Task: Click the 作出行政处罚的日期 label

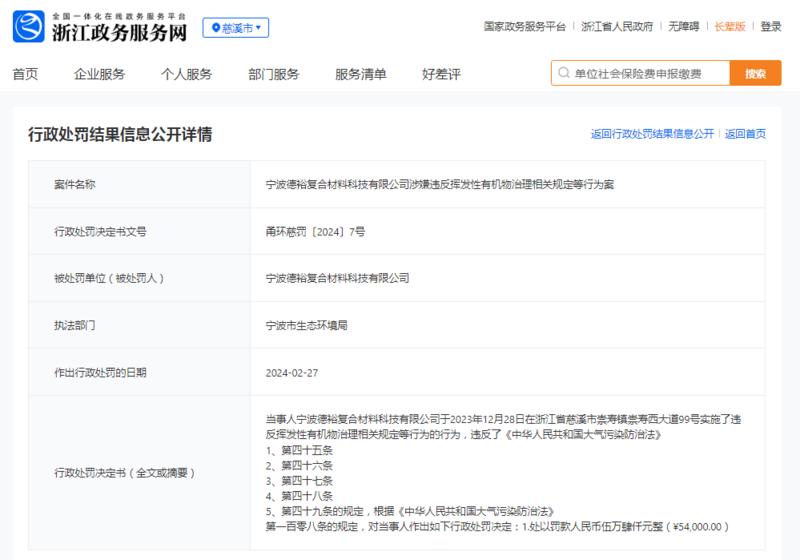Action: (x=101, y=373)
